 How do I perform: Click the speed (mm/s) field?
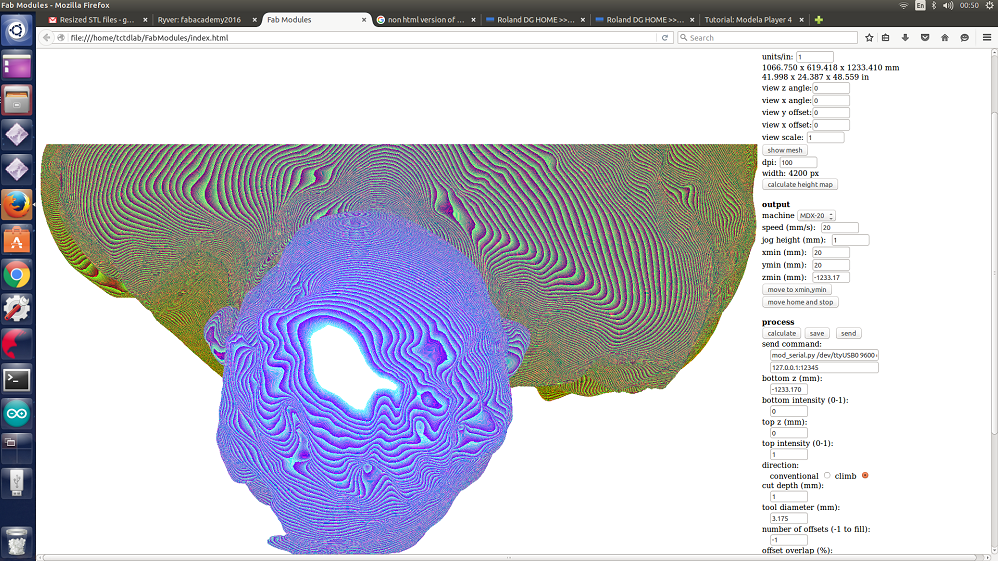coord(840,228)
